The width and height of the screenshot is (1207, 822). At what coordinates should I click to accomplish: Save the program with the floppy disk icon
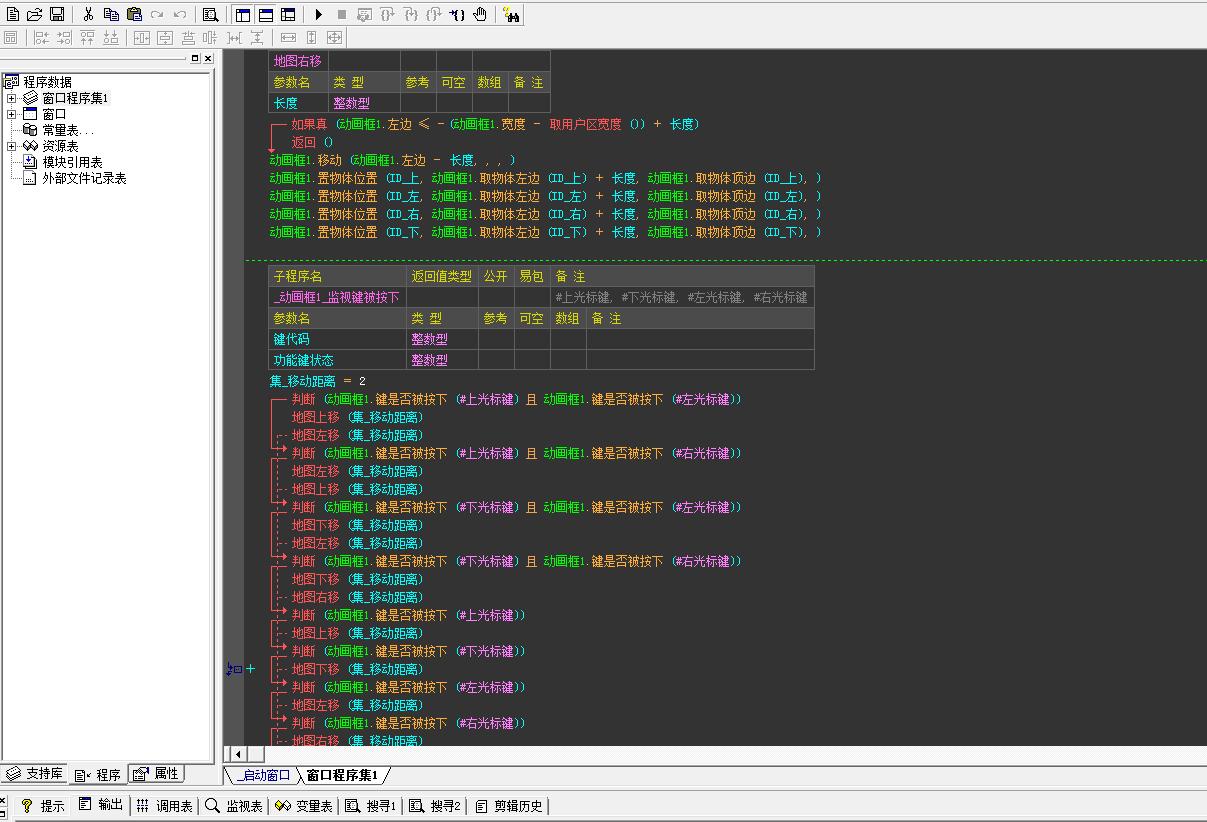coord(57,14)
